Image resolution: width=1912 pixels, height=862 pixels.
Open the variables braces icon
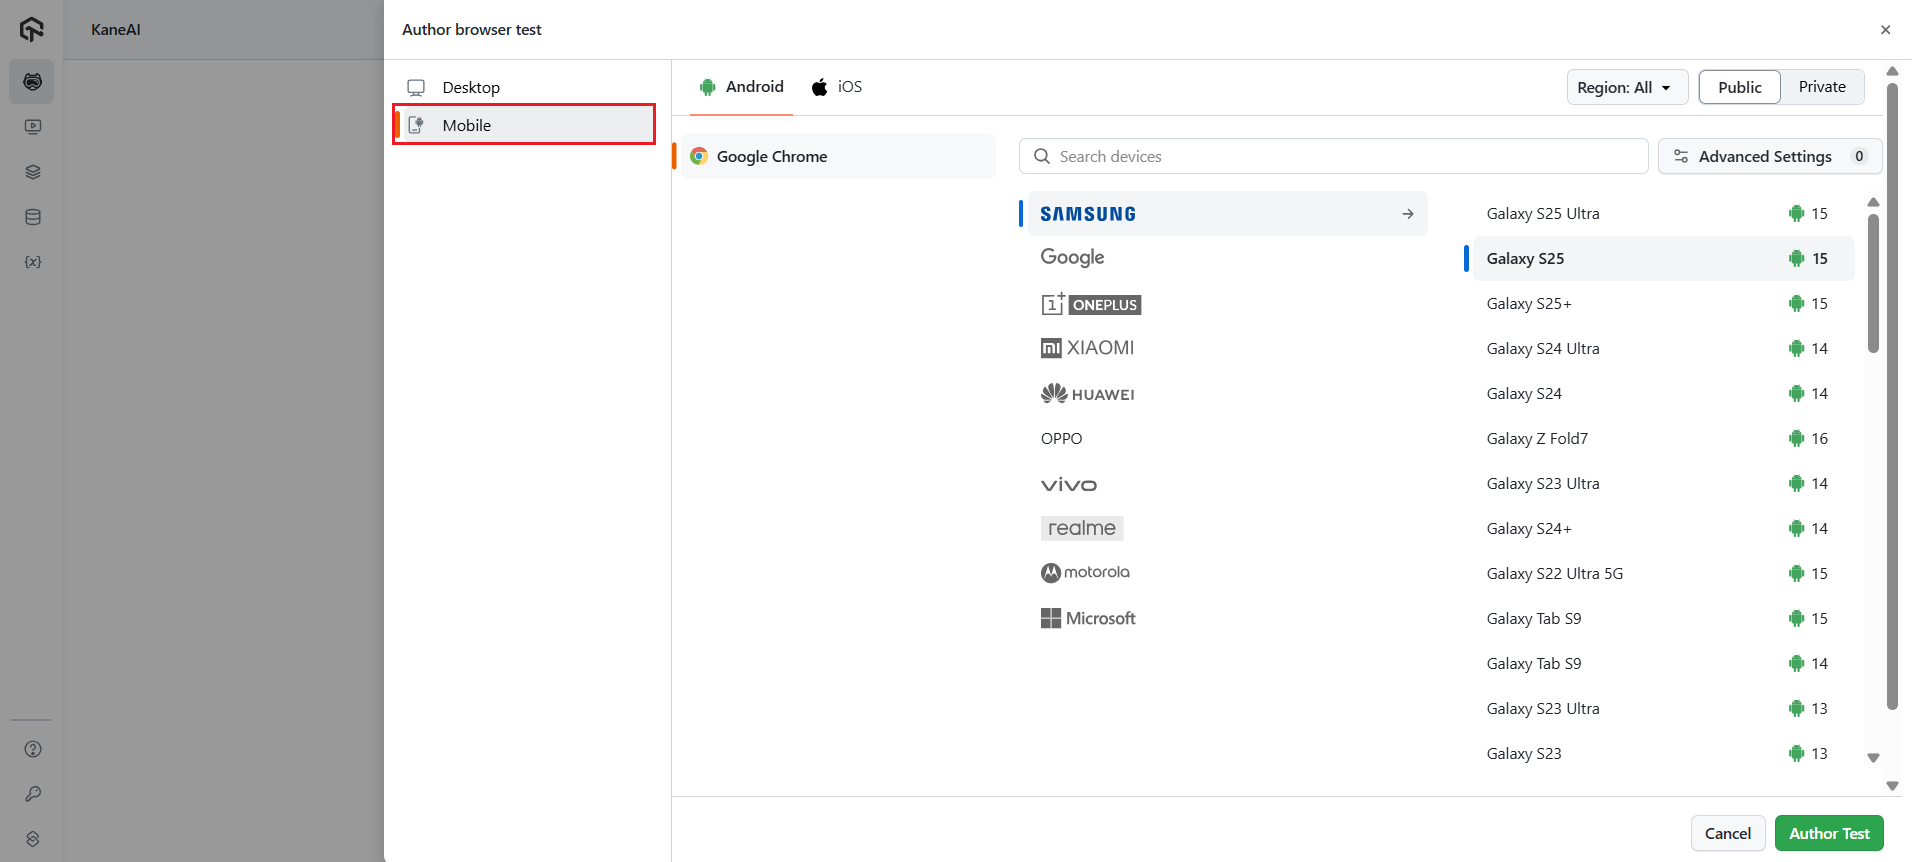pos(32,262)
